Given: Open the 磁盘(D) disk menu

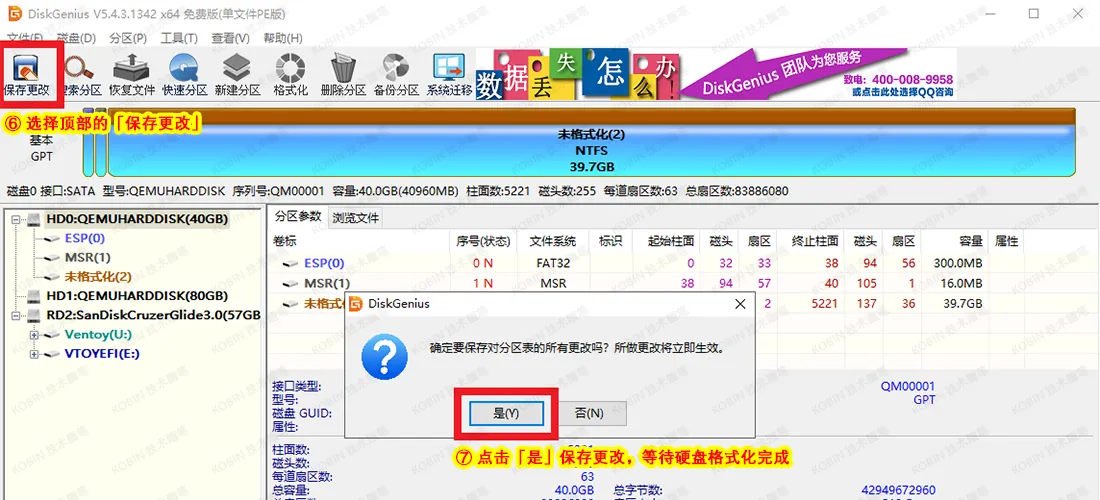Looking at the screenshot, I should point(76,38).
